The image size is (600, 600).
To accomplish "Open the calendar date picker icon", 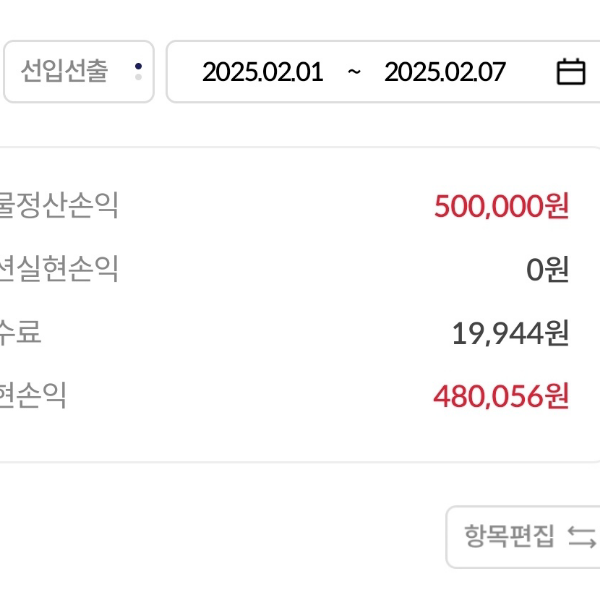I will coord(570,72).
